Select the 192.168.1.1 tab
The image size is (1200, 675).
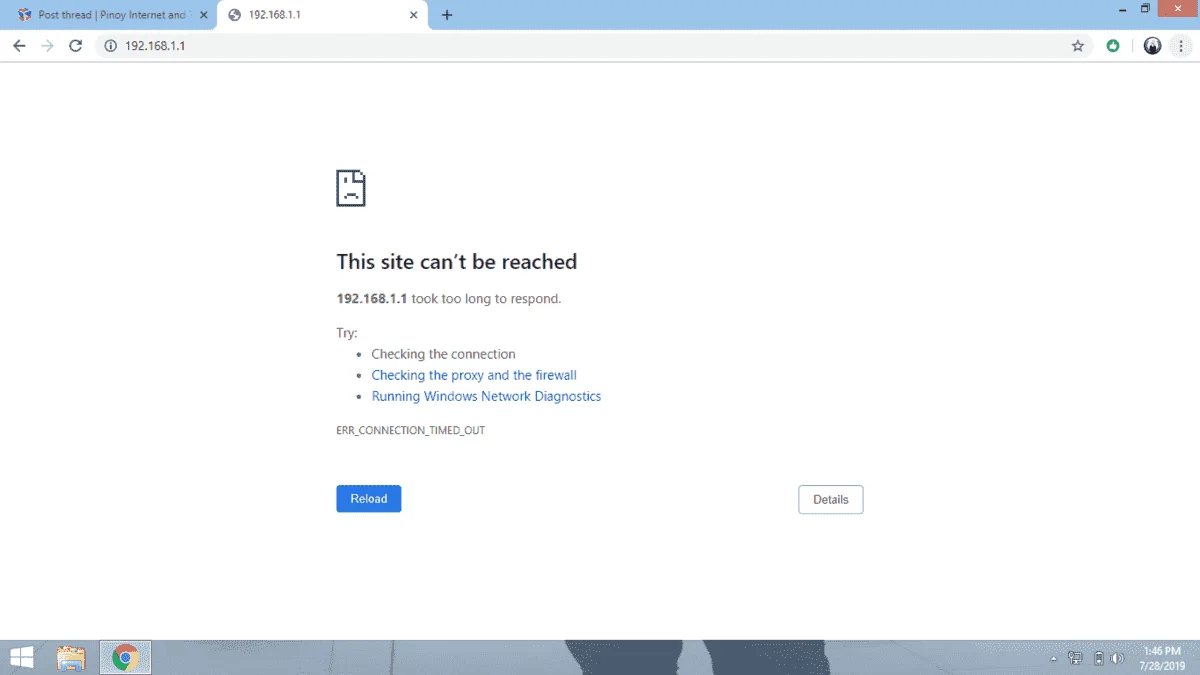coord(320,15)
